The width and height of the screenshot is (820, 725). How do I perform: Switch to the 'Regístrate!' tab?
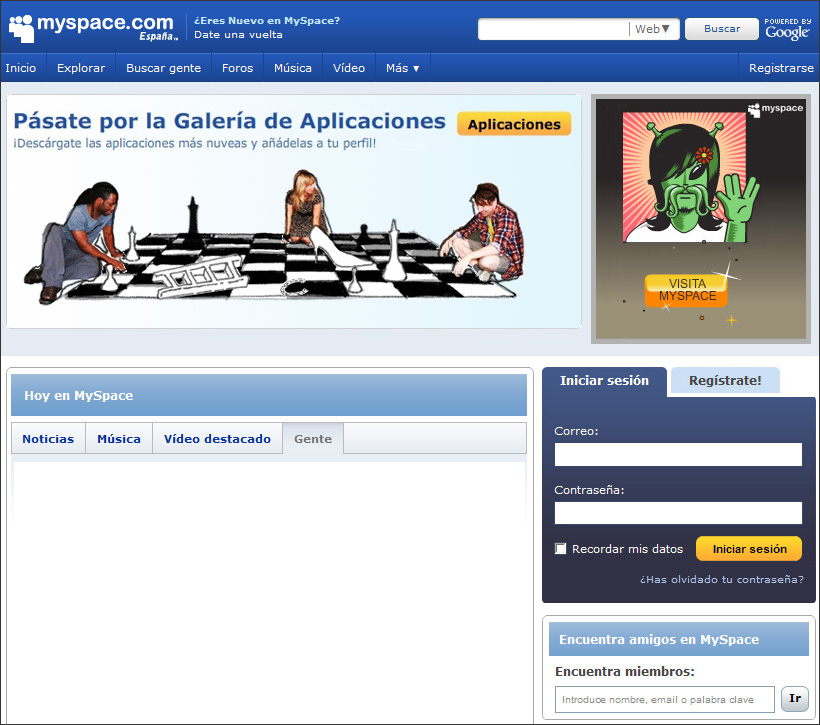(x=725, y=381)
